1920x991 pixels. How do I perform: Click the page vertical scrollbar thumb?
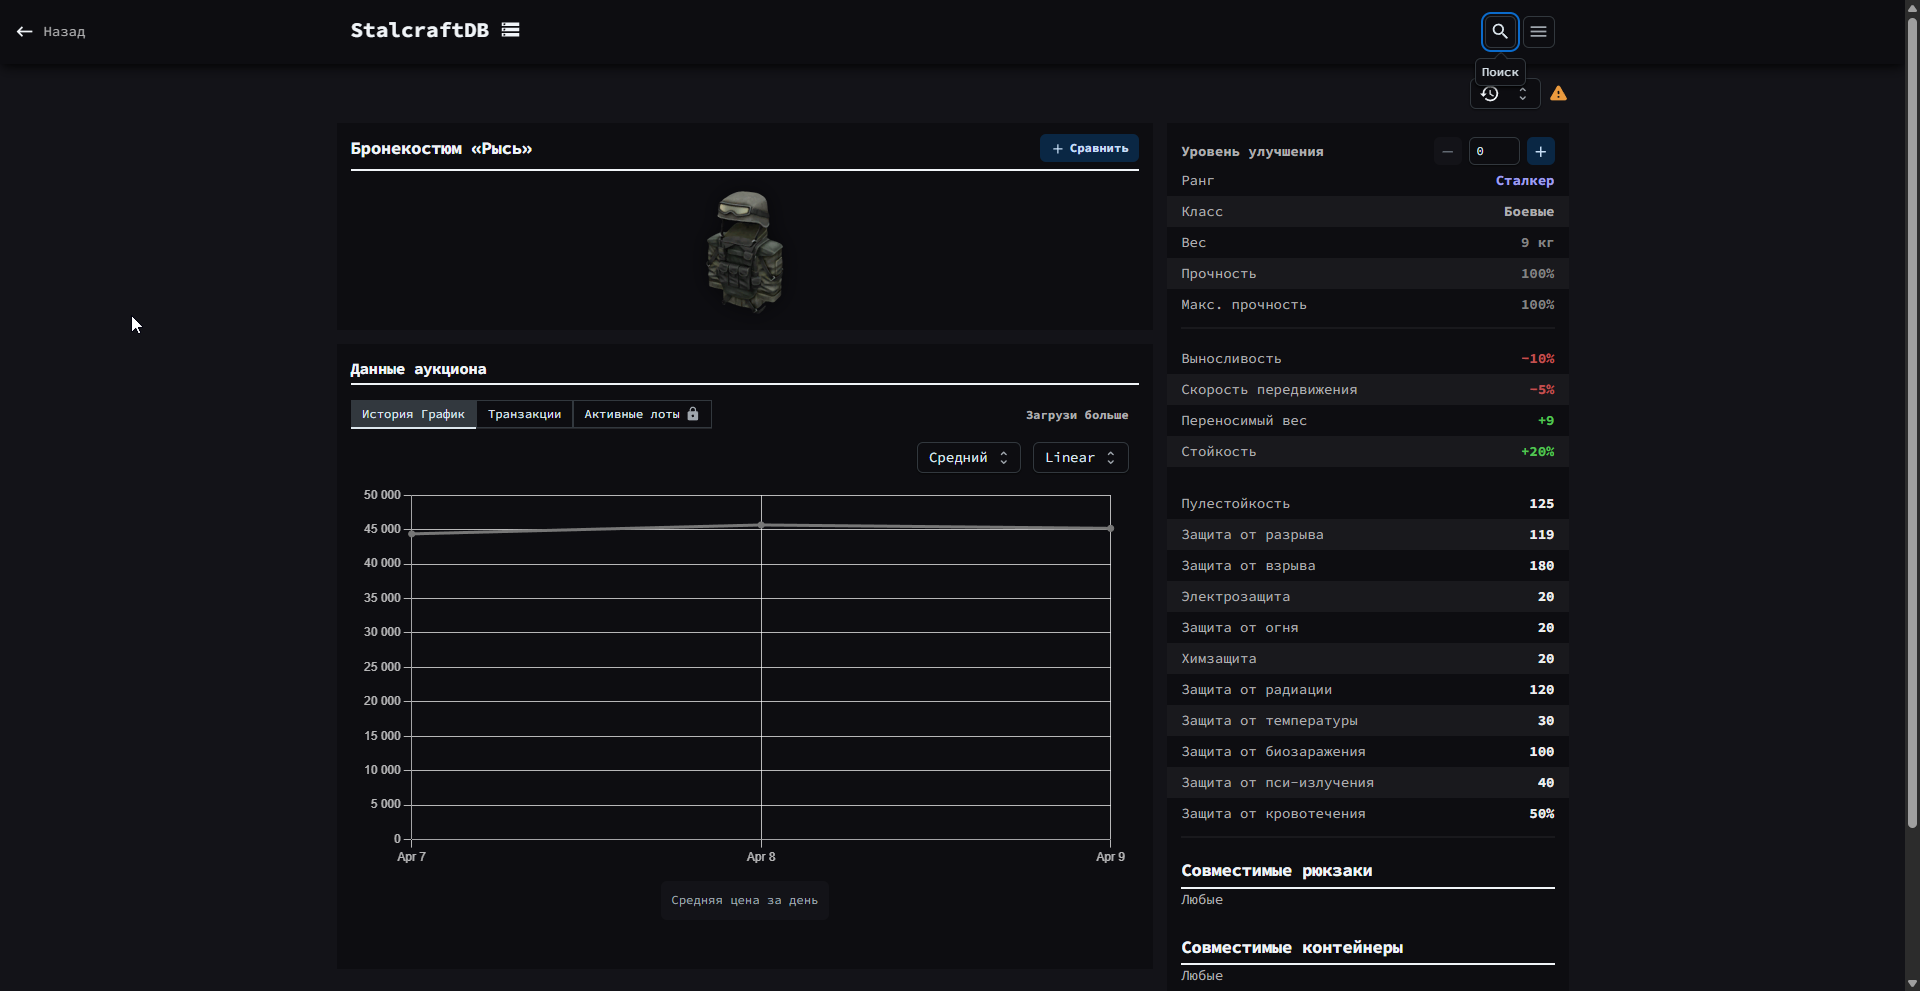click(1912, 423)
